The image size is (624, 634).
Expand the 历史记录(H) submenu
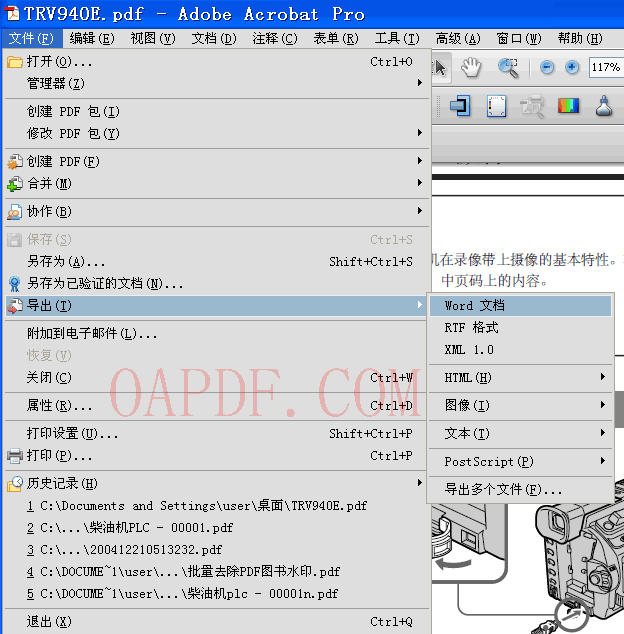pos(217,484)
